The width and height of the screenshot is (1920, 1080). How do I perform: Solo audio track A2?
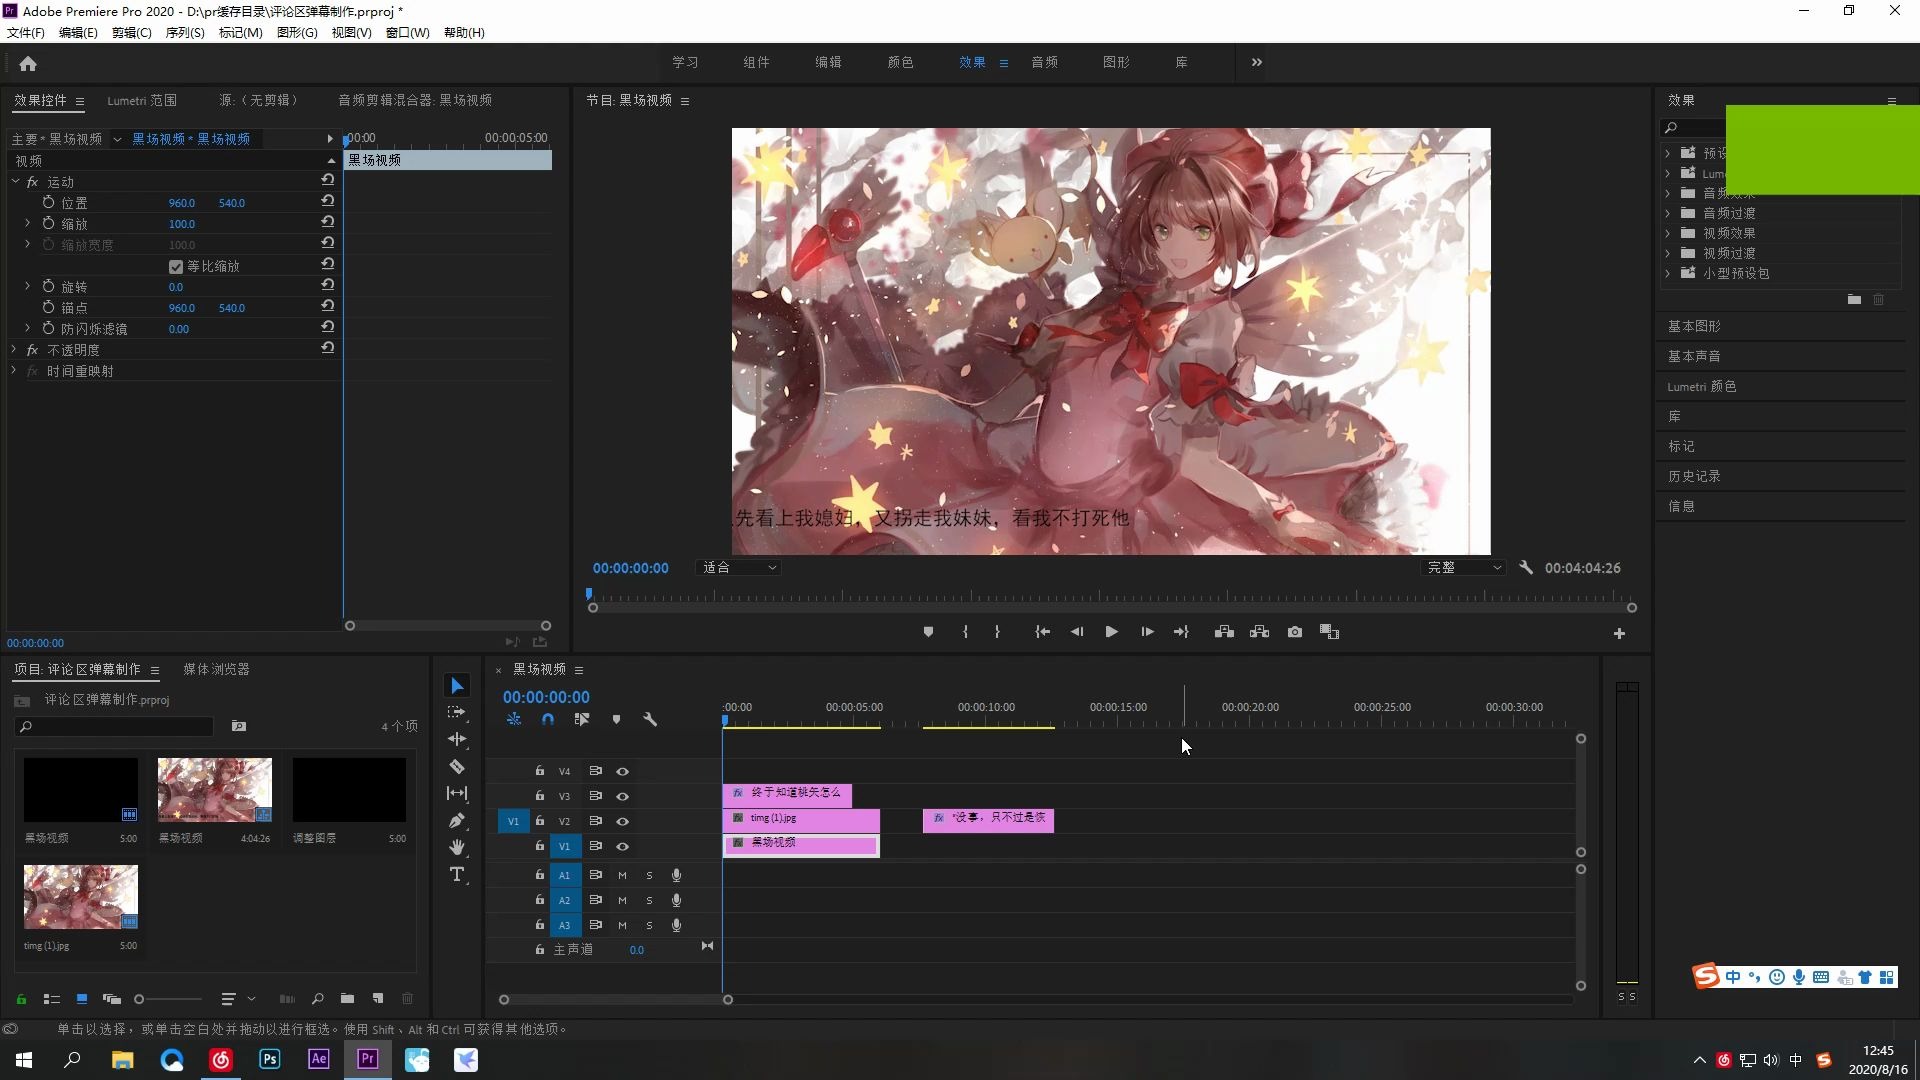click(x=649, y=900)
